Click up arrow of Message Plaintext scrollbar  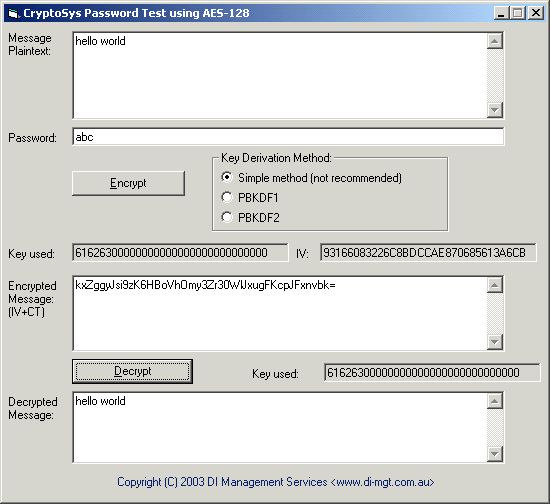pos(495,41)
